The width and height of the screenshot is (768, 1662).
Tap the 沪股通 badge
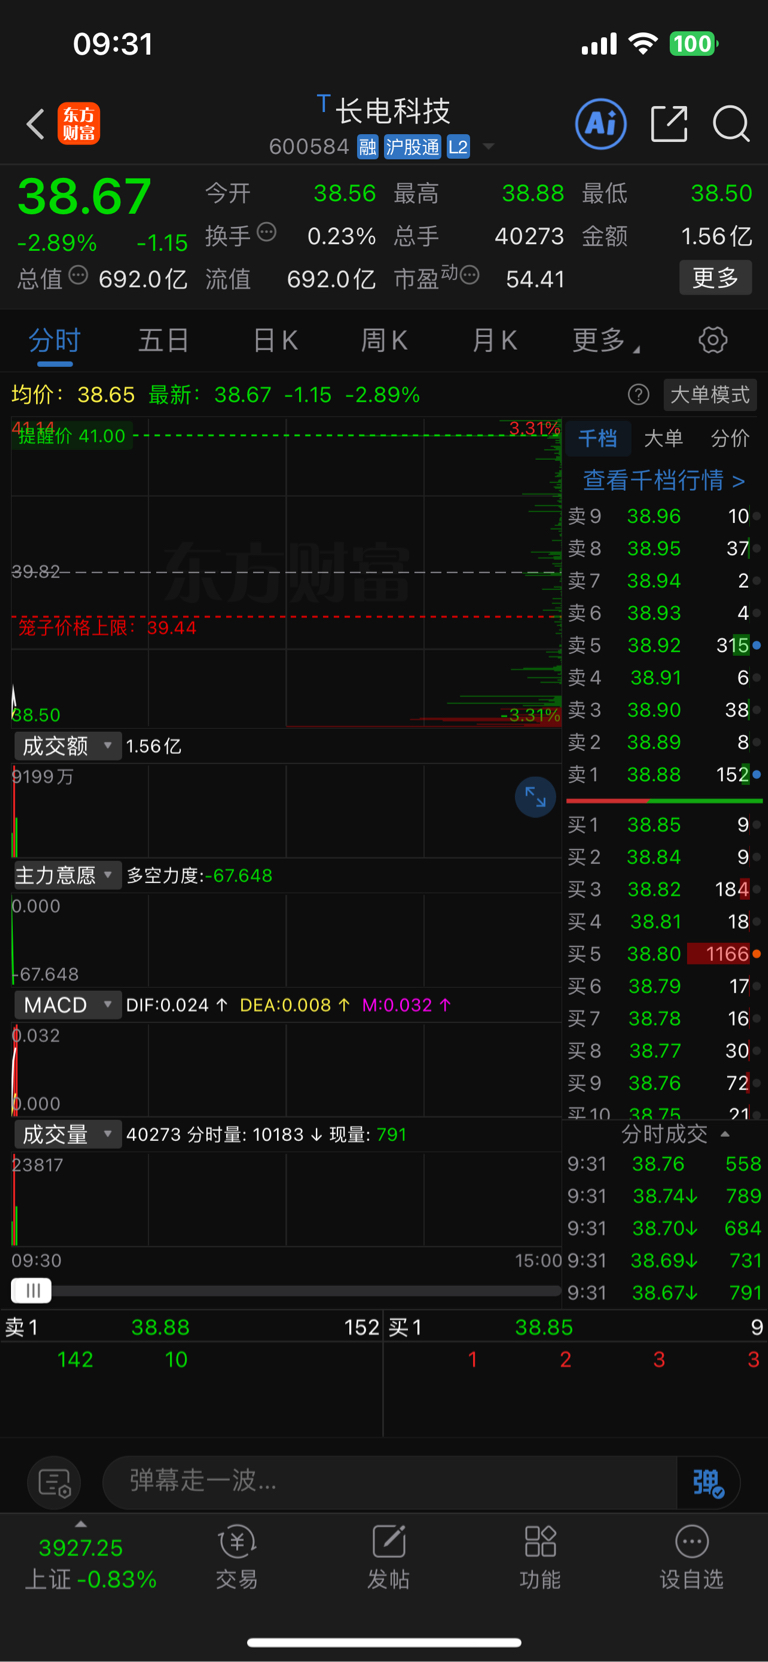click(412, 147)
